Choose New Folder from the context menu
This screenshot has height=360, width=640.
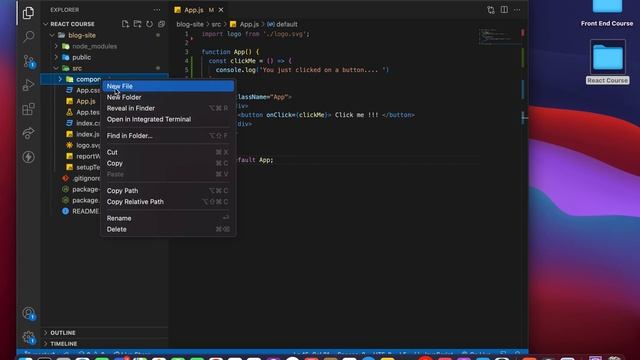(168, 97)
